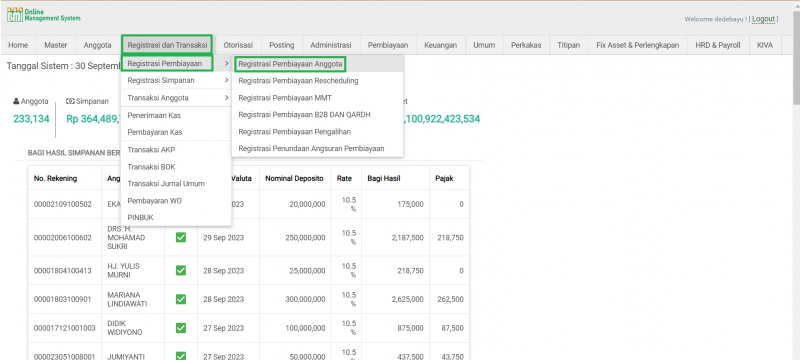Open the Administrasi menu
The width and height of the screenshot is (800, 360).
click(331, 45)
